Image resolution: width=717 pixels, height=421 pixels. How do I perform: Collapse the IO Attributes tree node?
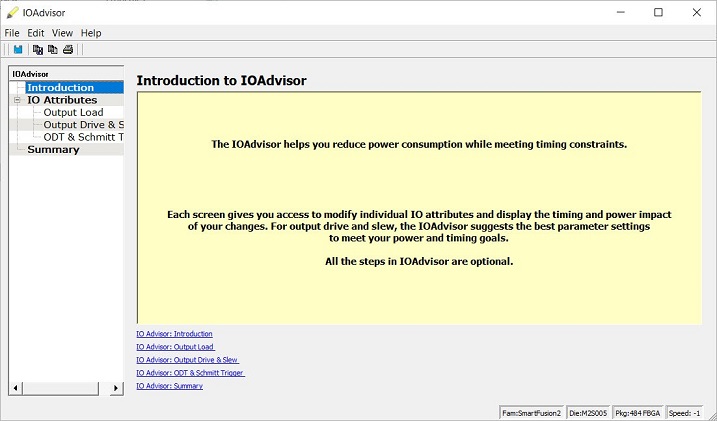pyautogui.click(x=17, y=100)
